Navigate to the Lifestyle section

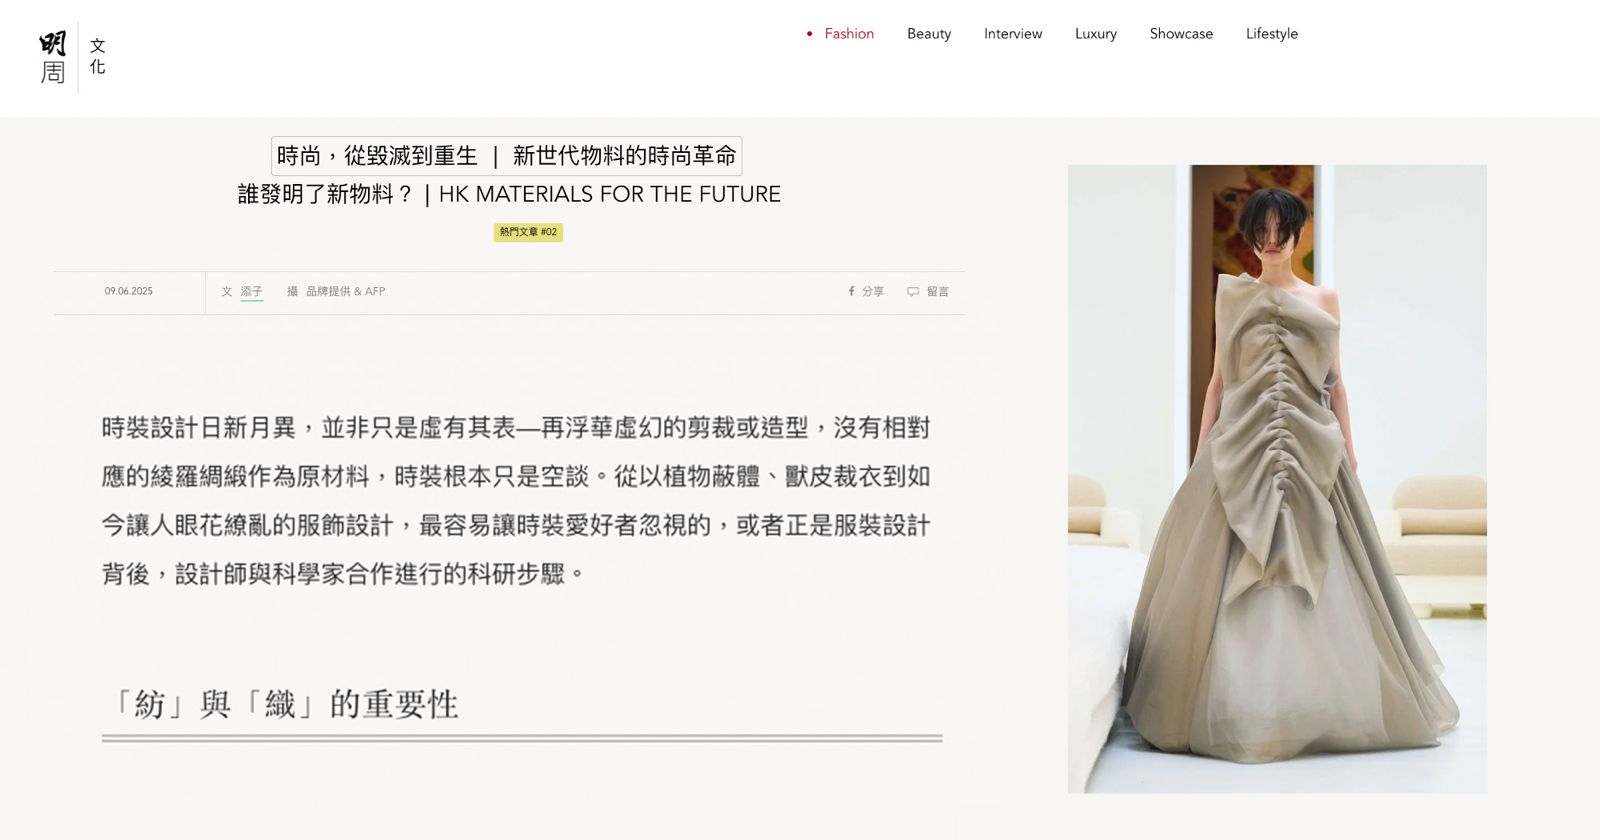tap(1272, 34)
